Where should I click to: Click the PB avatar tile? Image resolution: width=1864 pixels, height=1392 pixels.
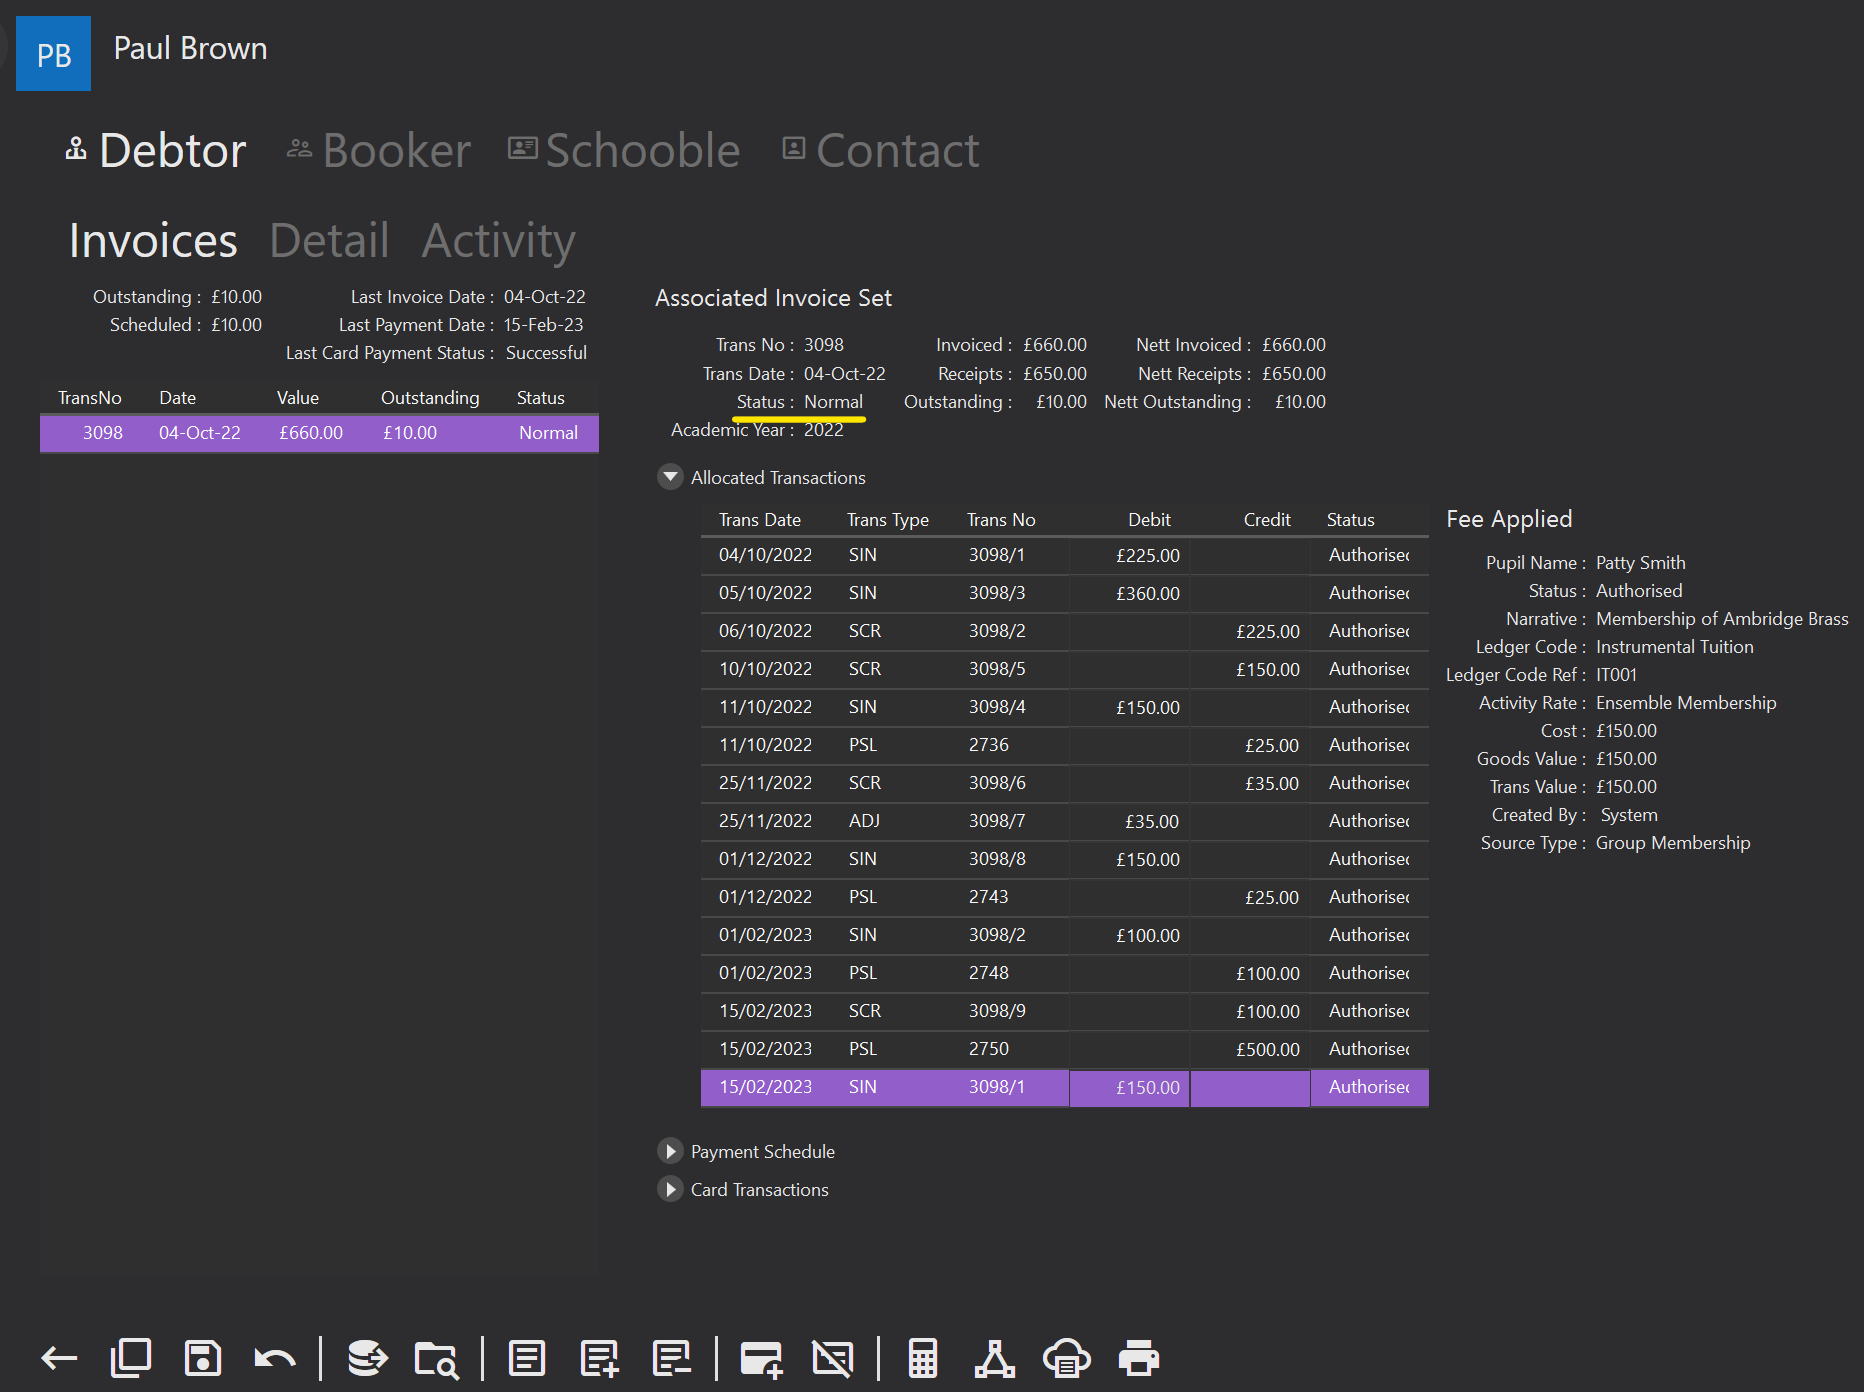point(53,53)
